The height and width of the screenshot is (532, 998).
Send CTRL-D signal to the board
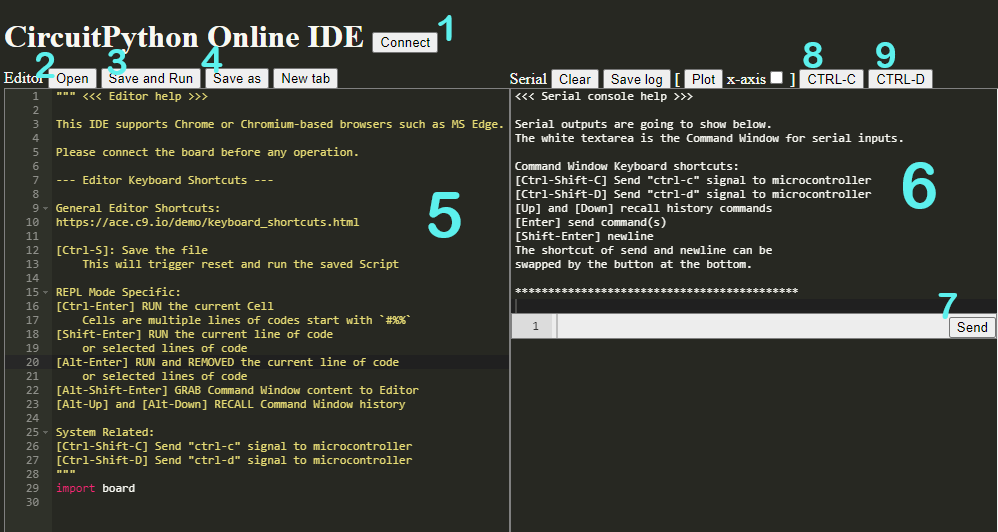pos(900,79)
